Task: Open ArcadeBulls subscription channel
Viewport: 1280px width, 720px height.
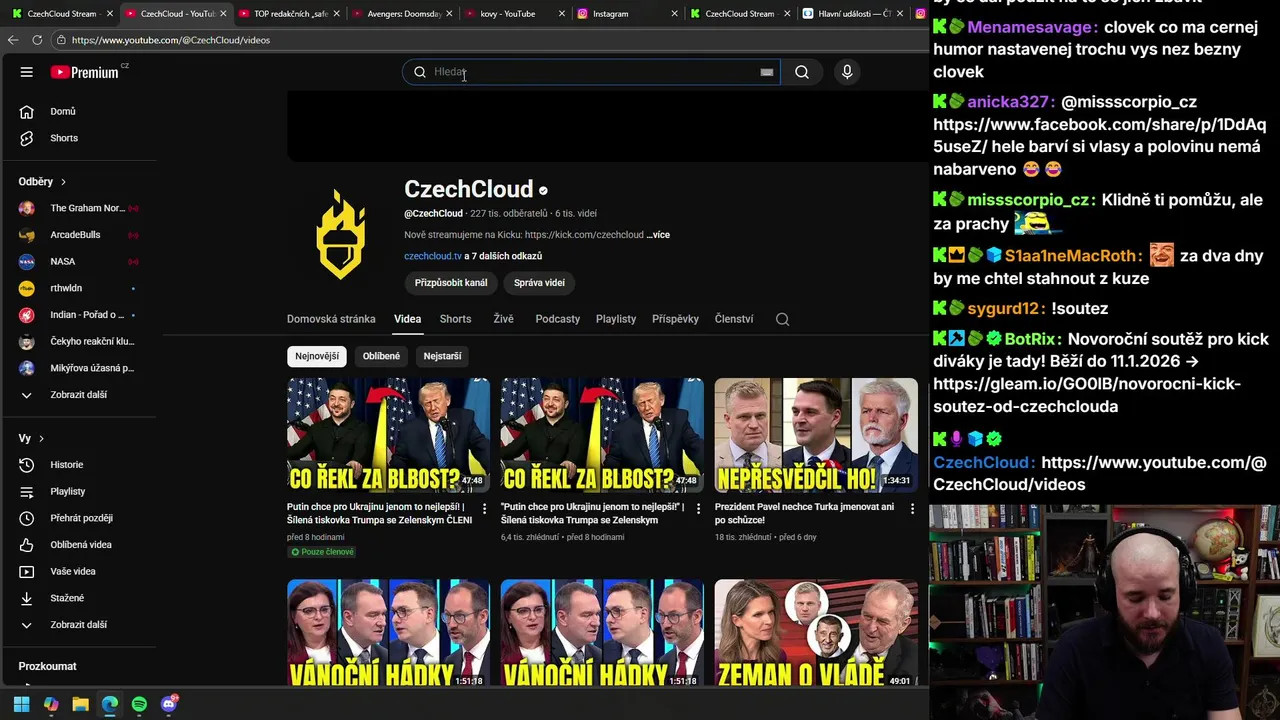Action: (78, 235)
